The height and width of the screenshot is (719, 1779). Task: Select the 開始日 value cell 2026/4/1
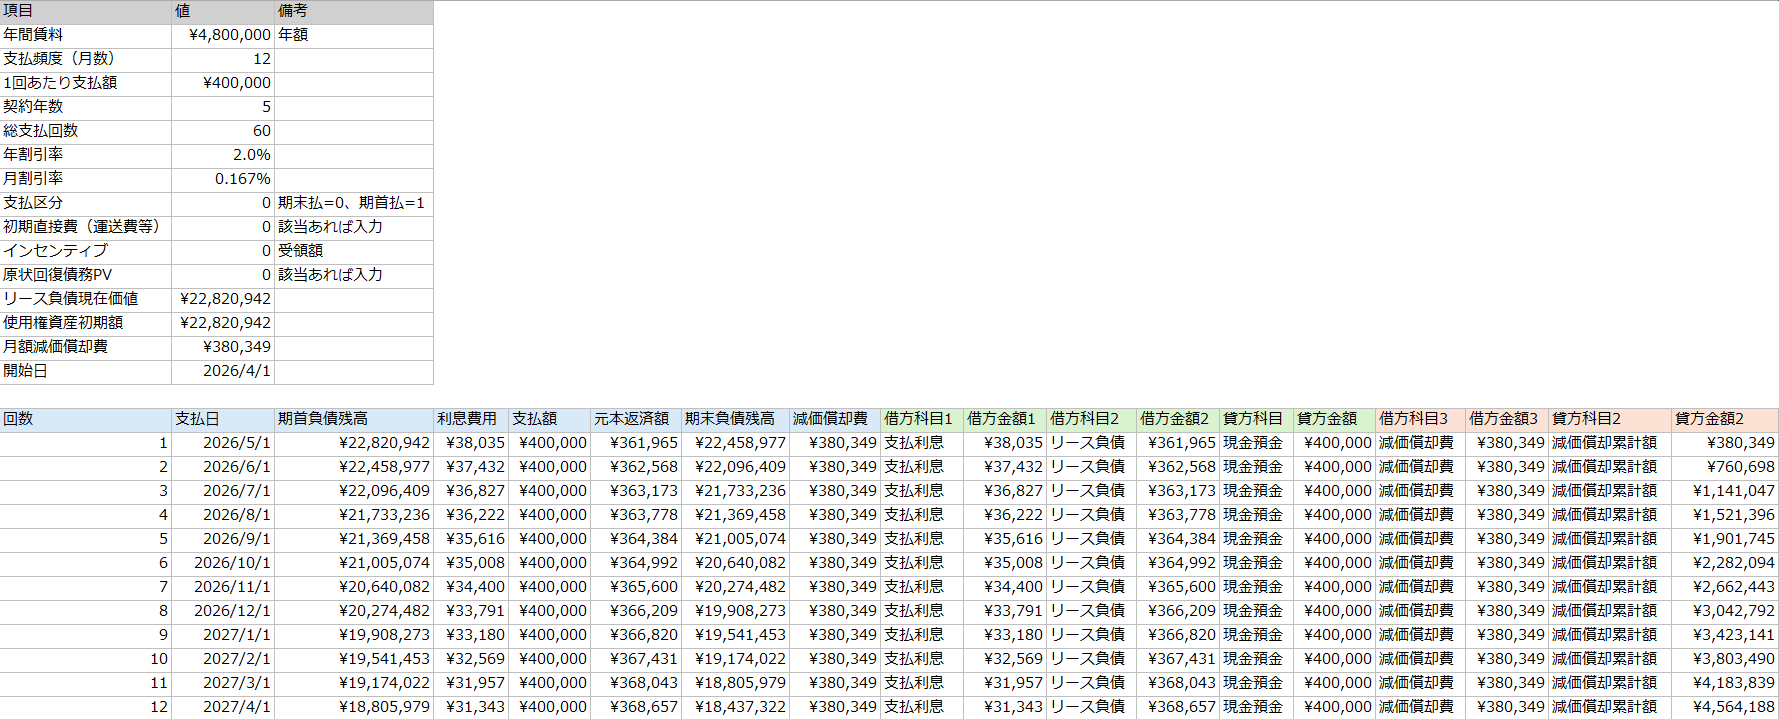tap(223, 371)
